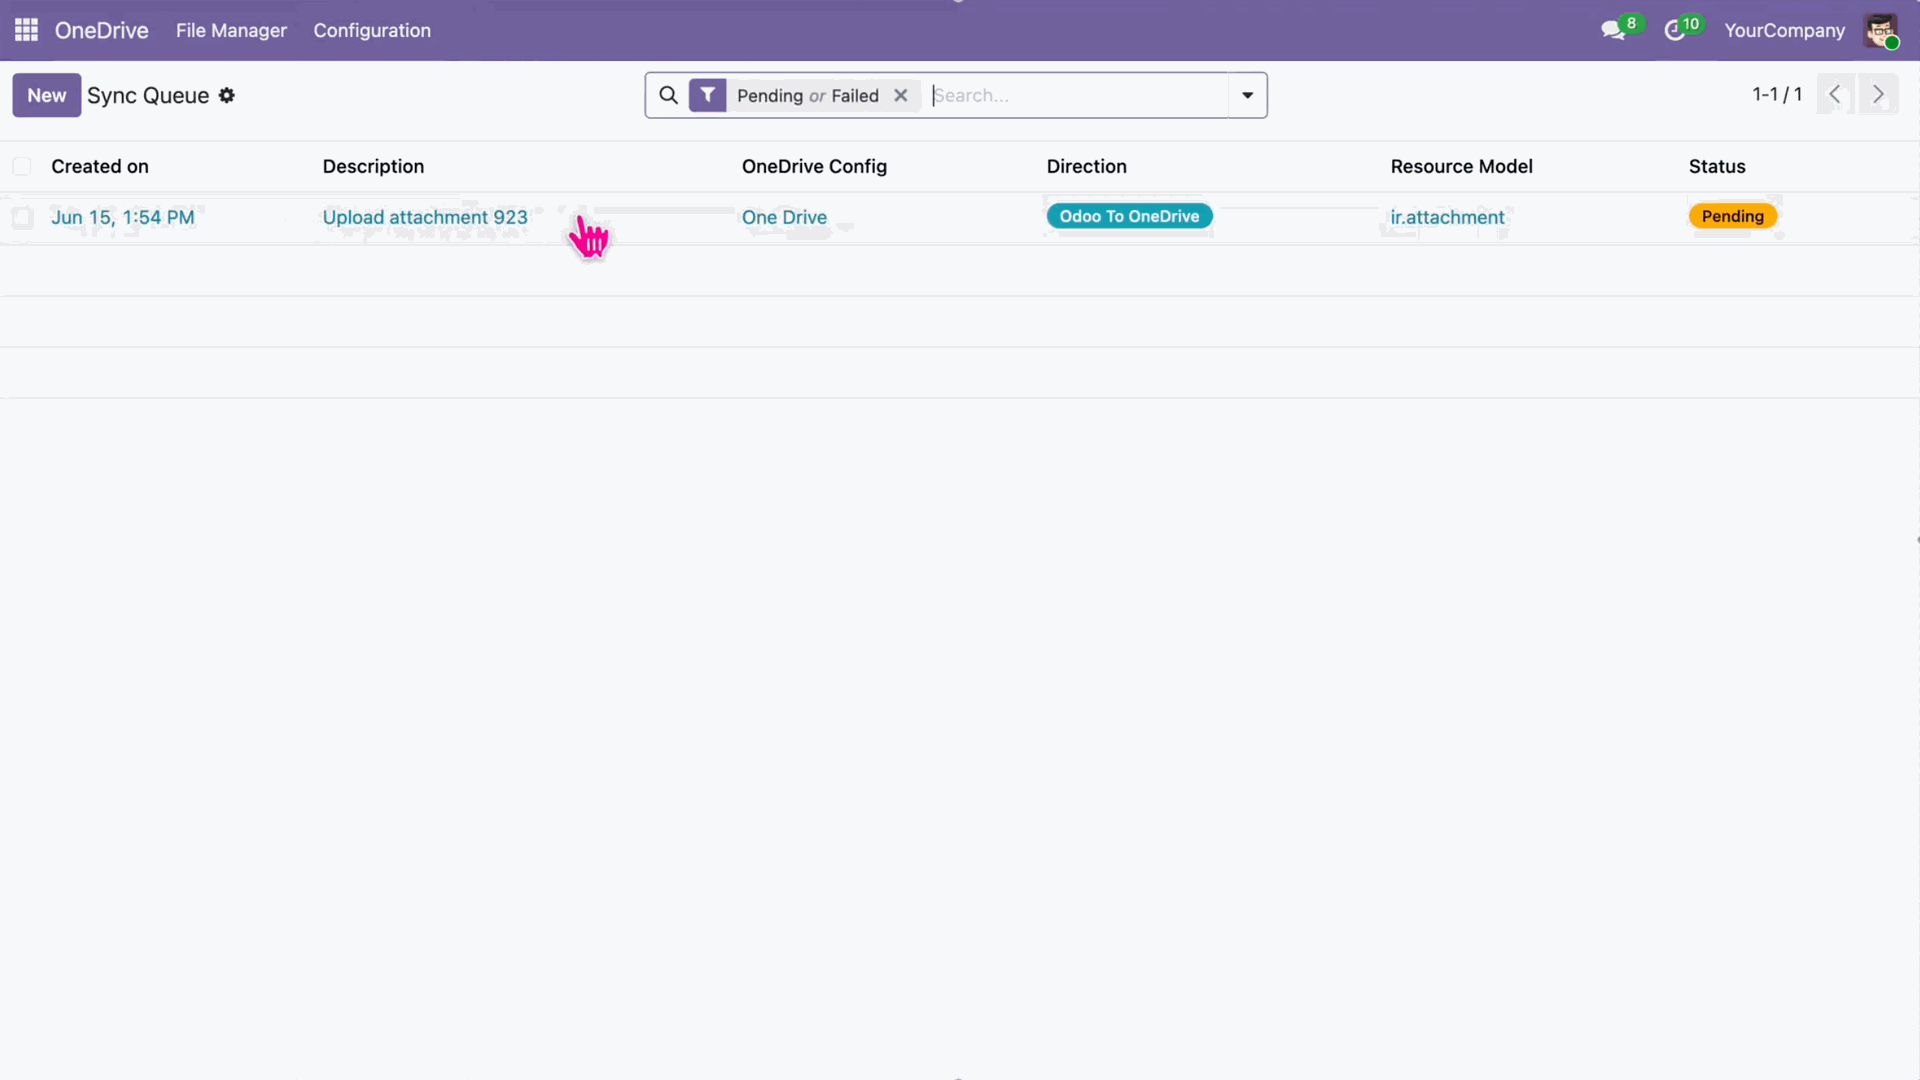Click the search magnifier icon

[668, 95]
